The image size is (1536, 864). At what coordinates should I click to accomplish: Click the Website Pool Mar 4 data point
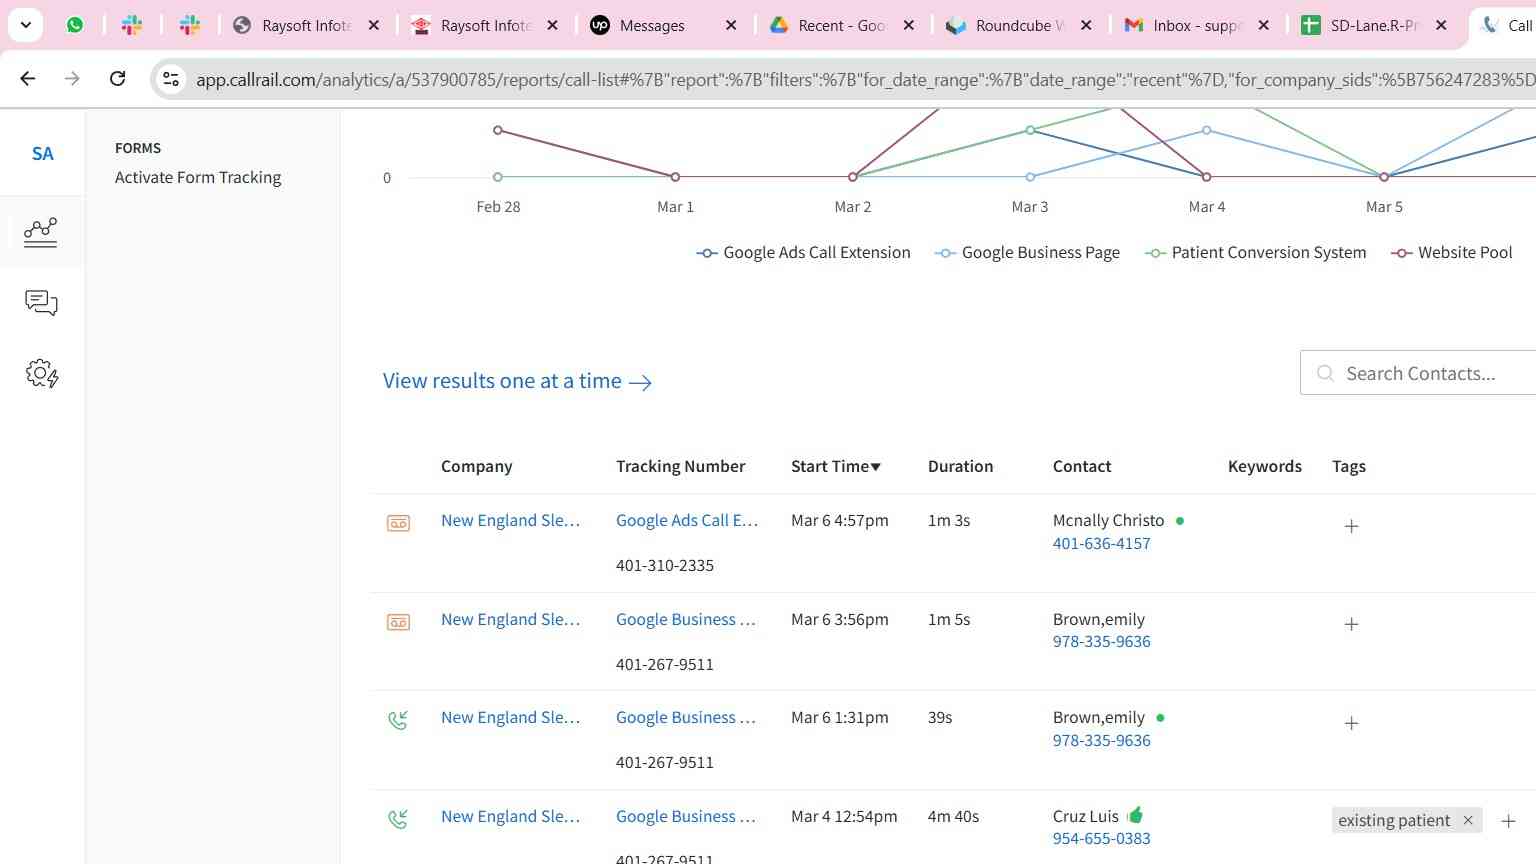coord(1207,177)
